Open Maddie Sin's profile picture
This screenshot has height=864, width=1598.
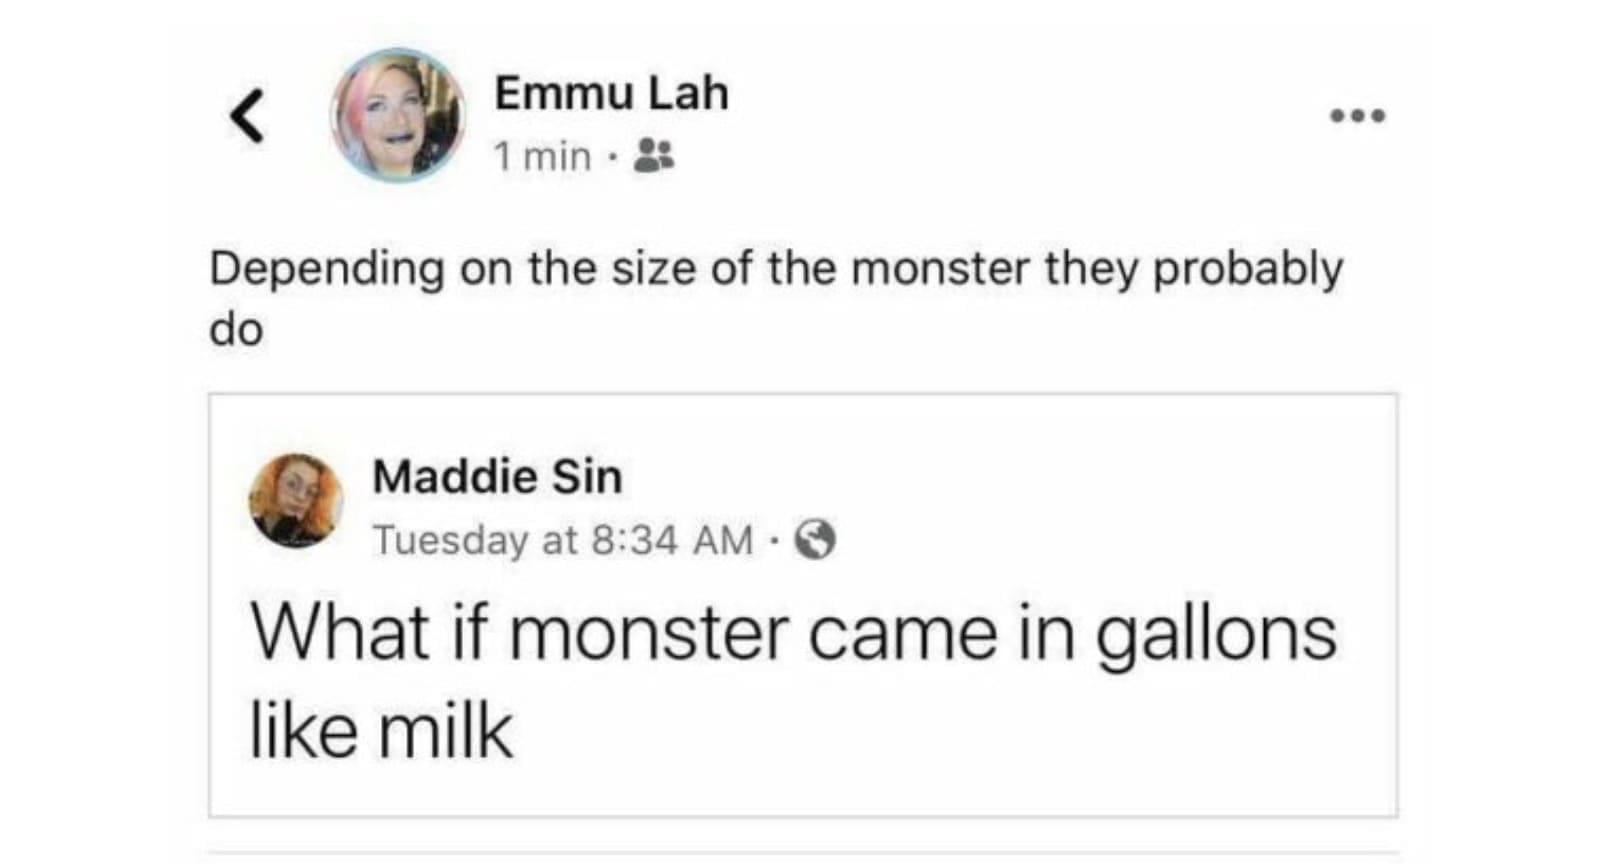[296, 500]
